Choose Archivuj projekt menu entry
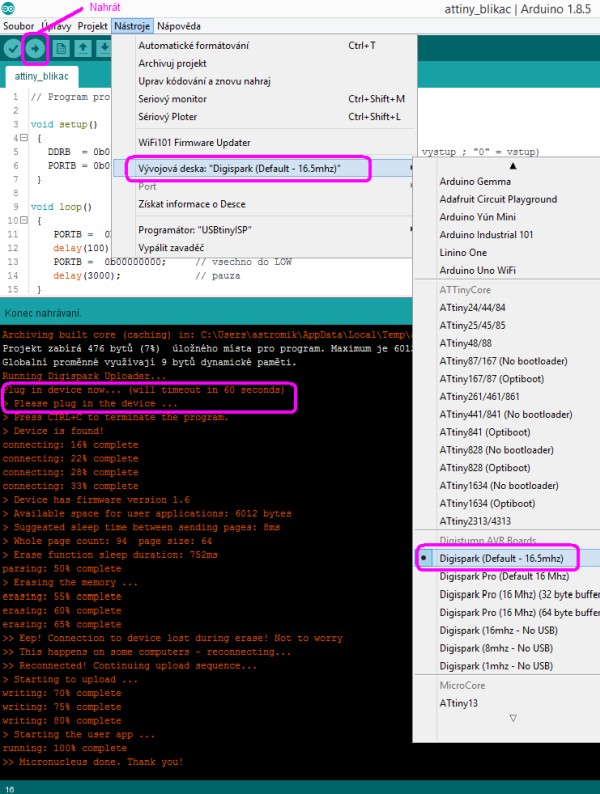Viewport: 600px width, 794px height. tap(263, 63)
